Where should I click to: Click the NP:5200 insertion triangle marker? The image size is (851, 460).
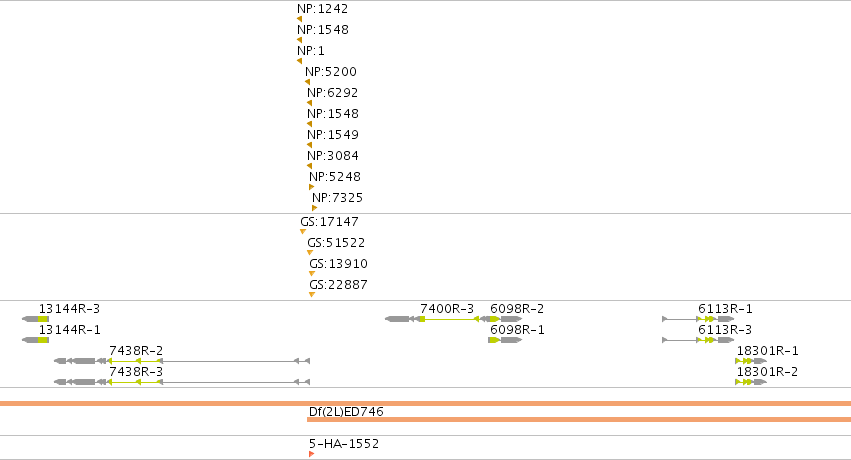point(307,82)
